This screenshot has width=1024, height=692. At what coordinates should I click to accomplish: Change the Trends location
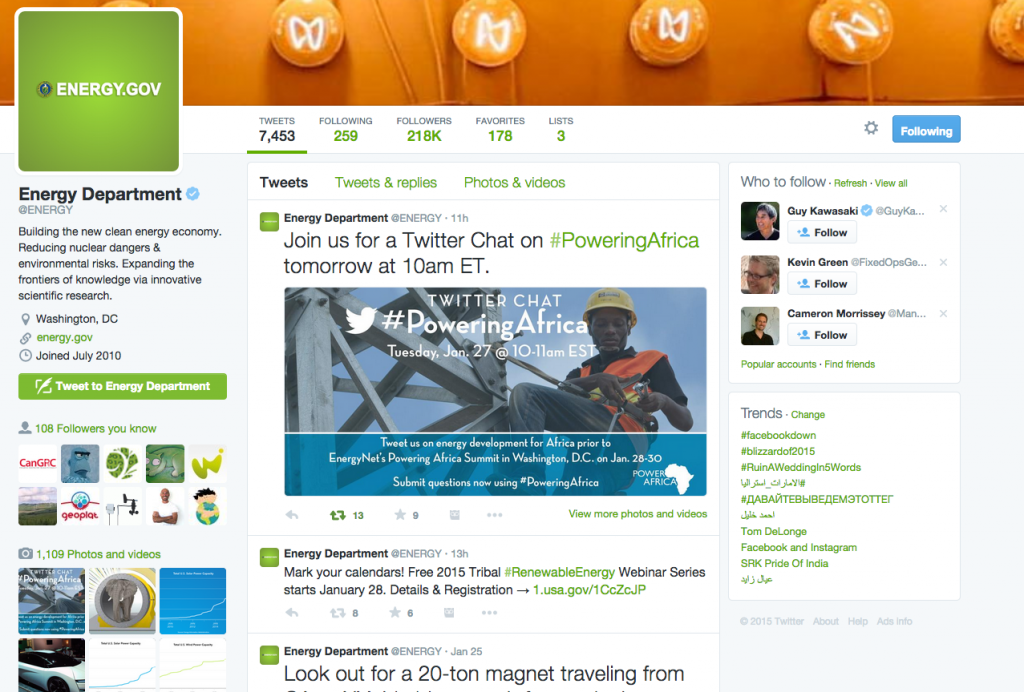(808, 415)
